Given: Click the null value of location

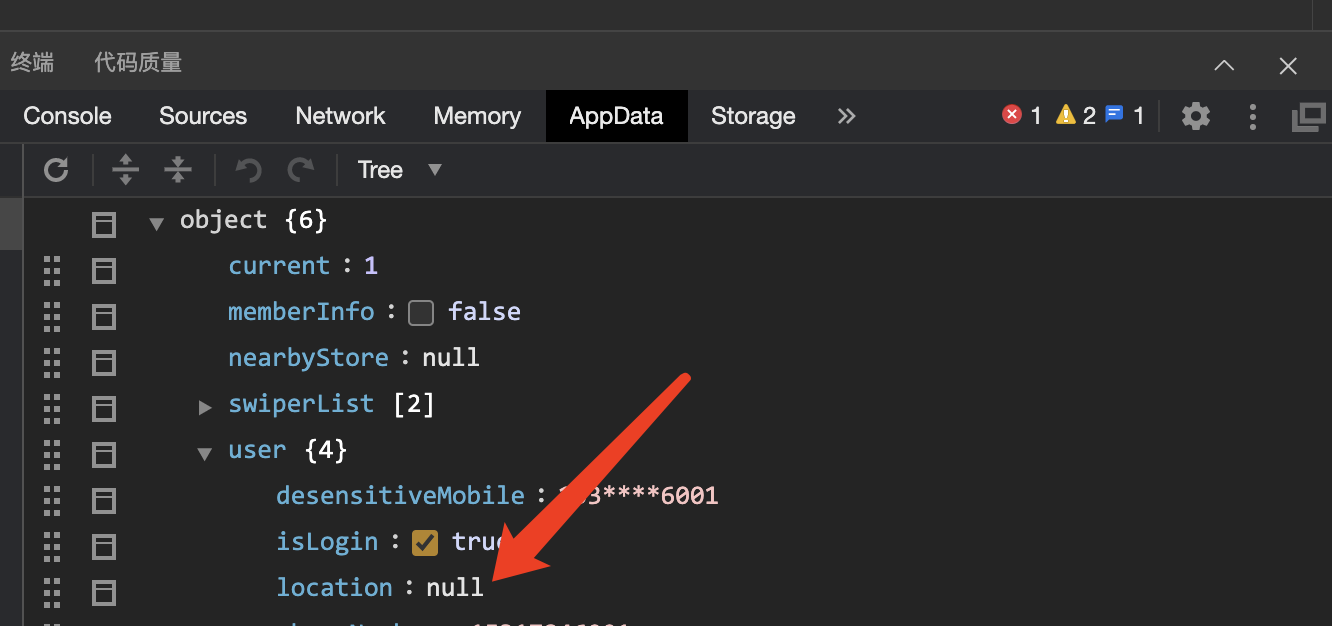Looking at the screenshot, I should pyautogui.click(x=455, y=588).
